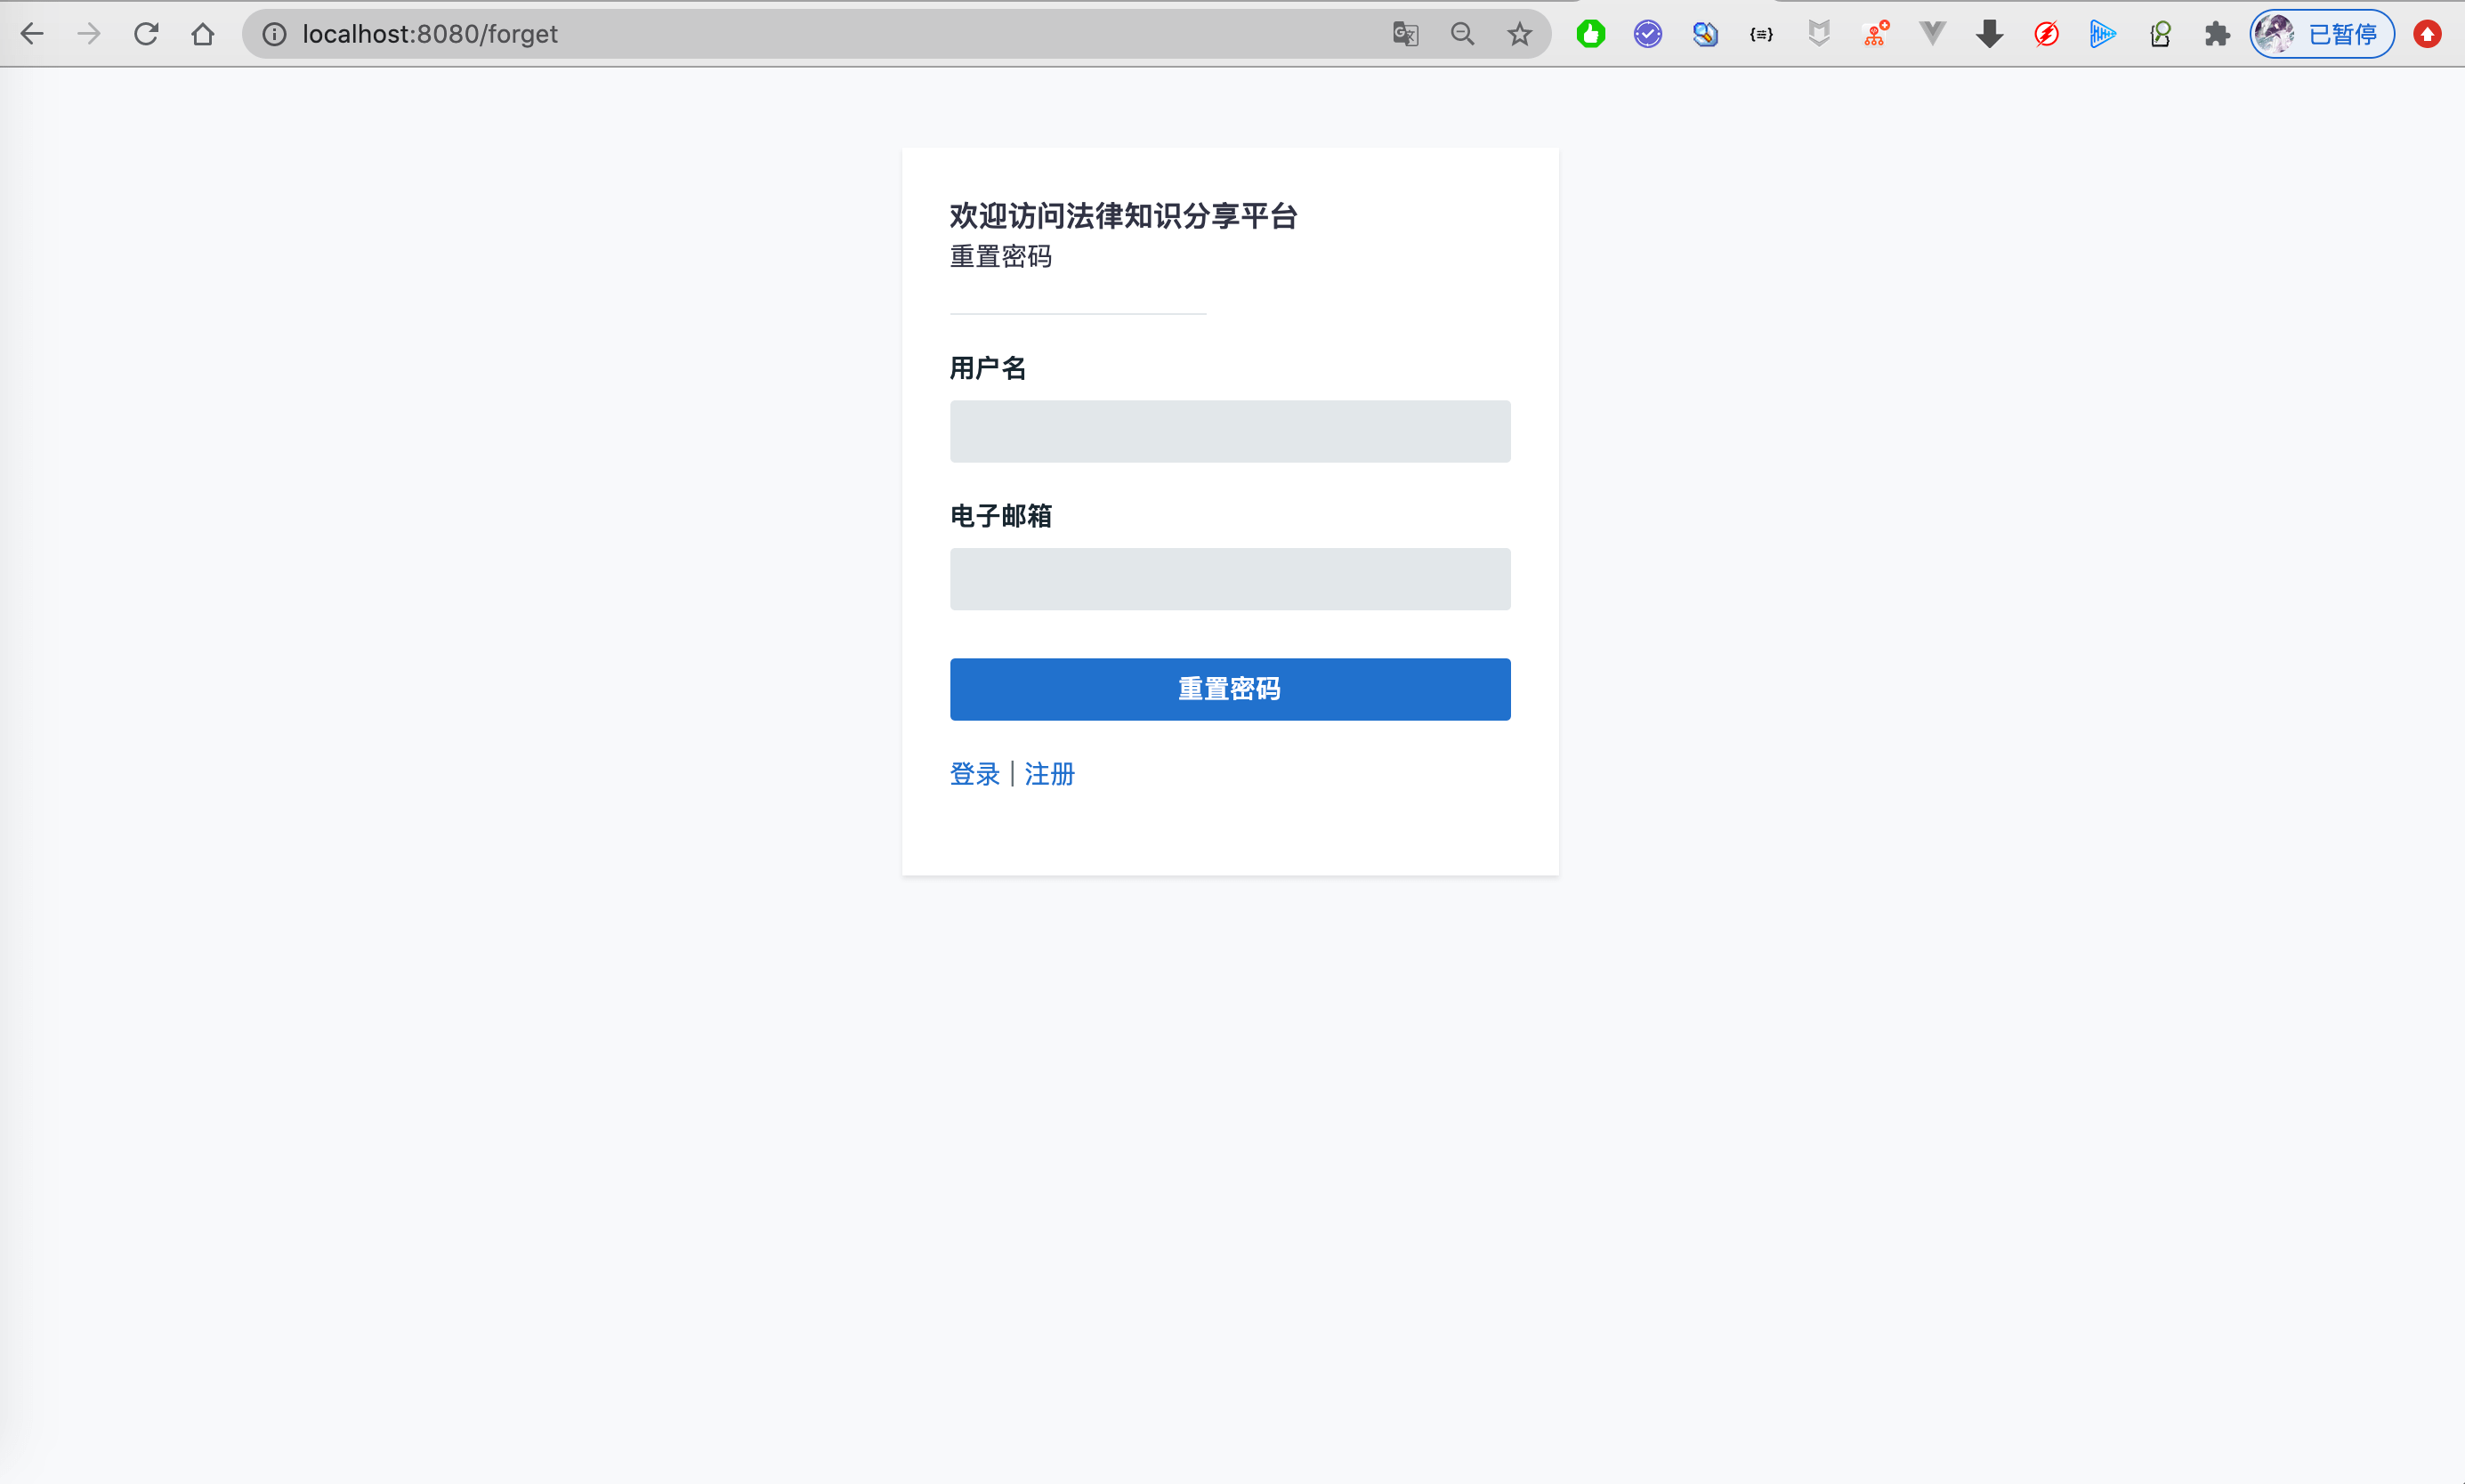Screen dimensions: 2465x1484
Task: Click the zoom magnifier in address bar
Action: pos(1462,34)
